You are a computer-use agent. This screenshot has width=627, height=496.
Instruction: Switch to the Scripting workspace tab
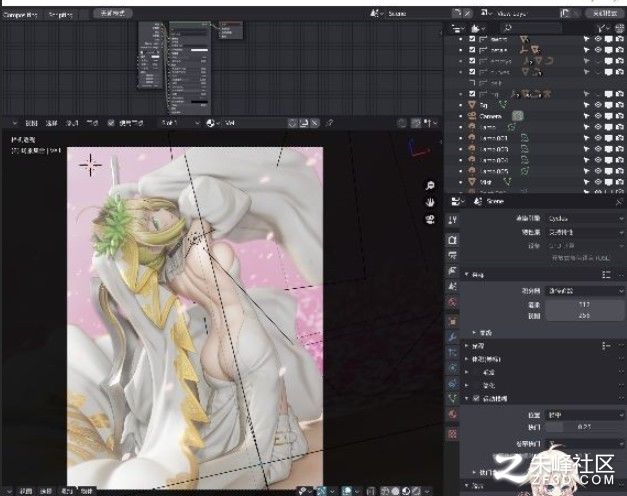(61, 14)
